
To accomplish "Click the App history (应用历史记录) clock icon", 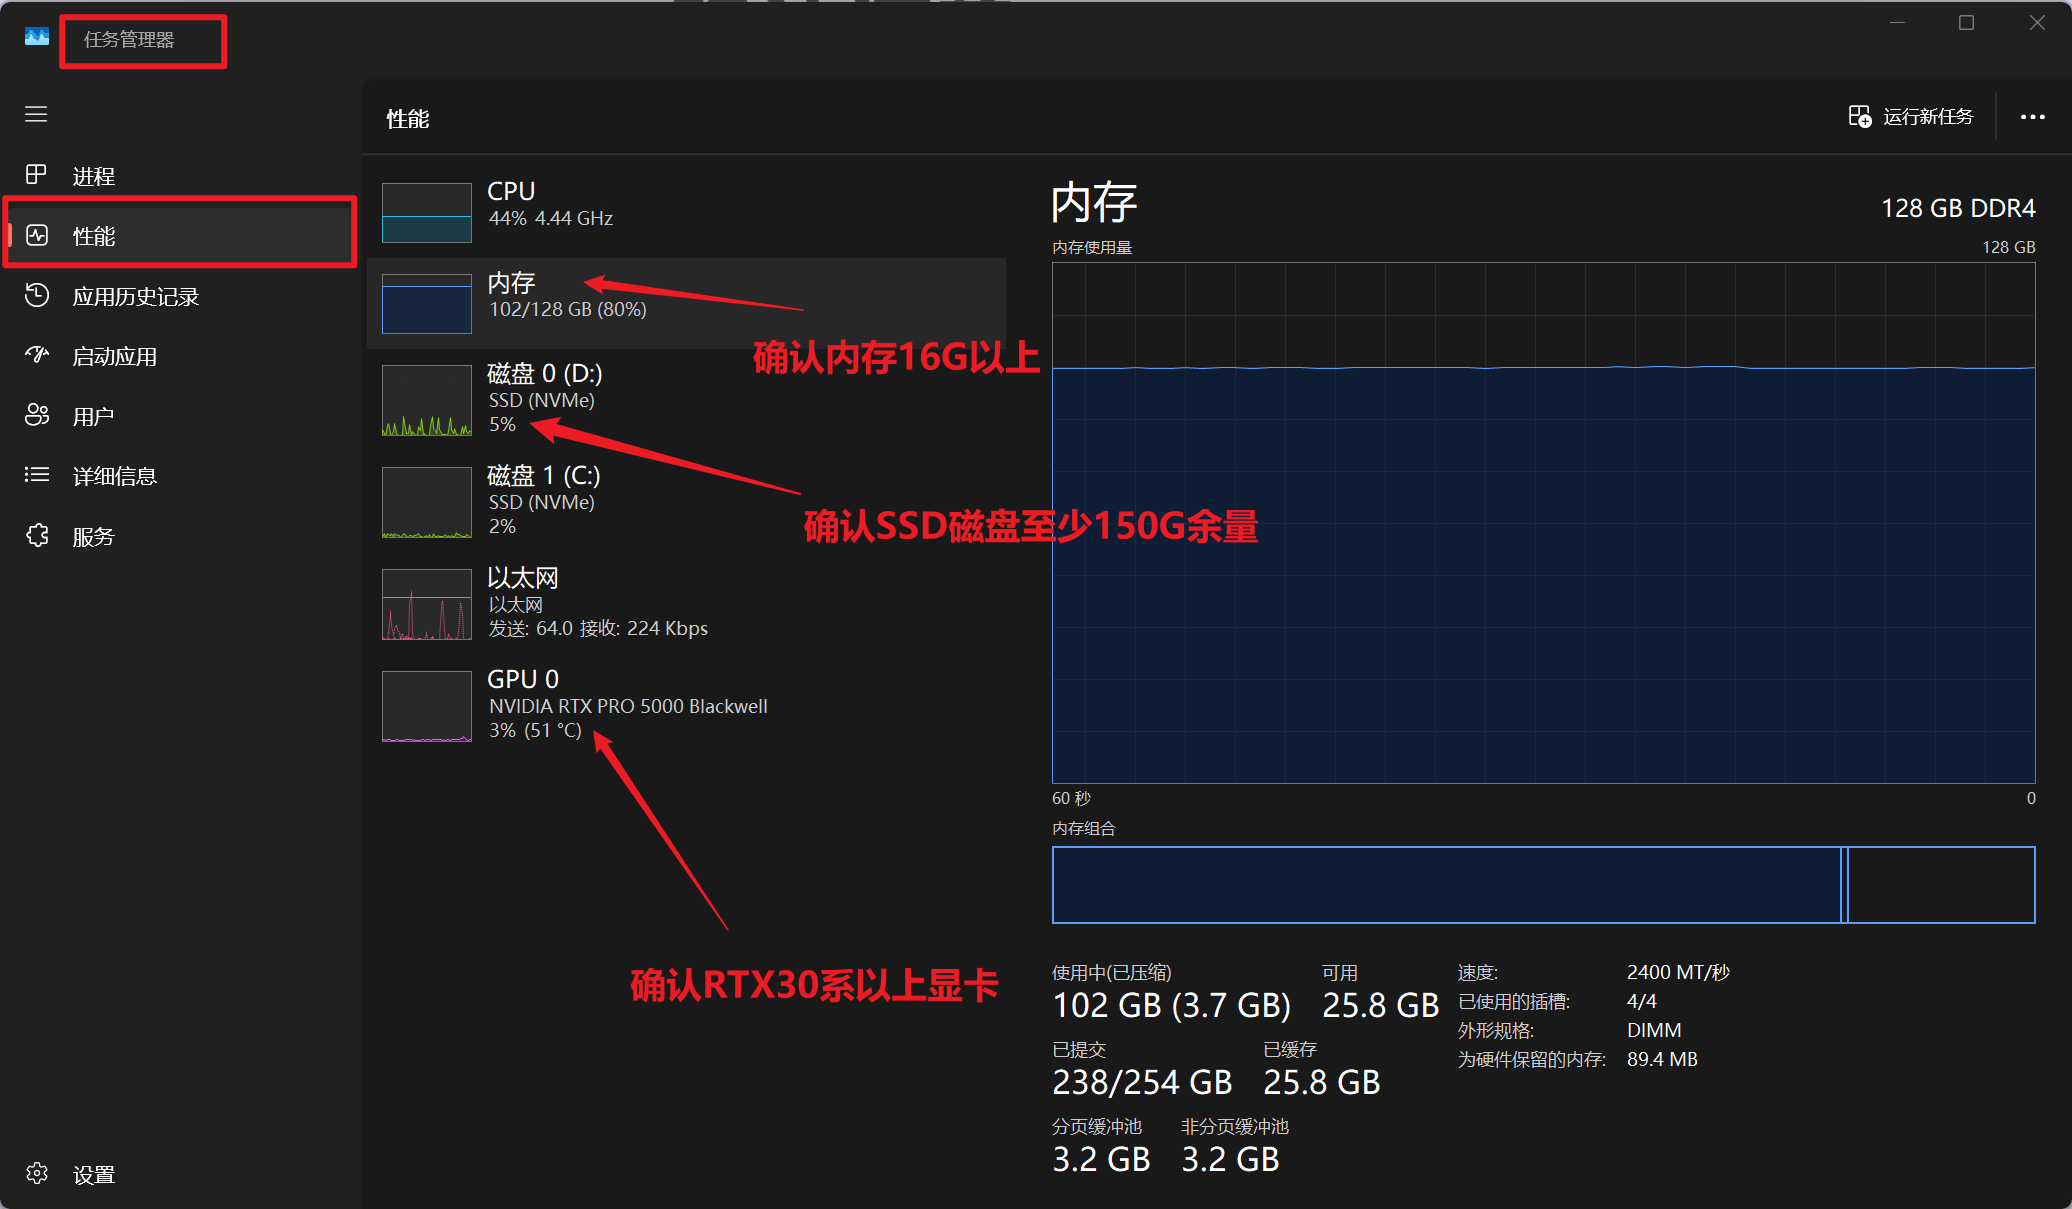I will 36,295.
